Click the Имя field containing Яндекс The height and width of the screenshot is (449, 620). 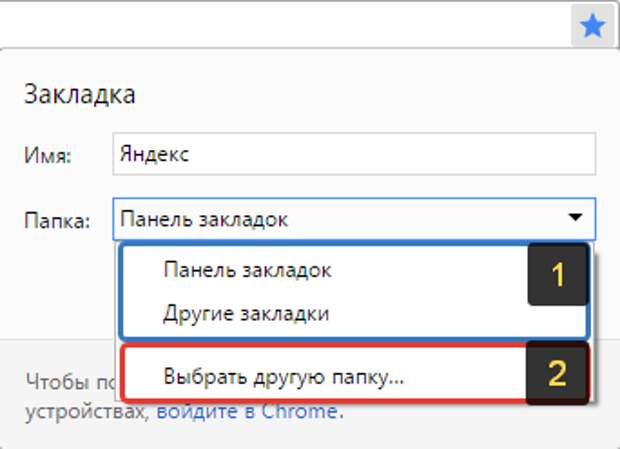(x=354, y=156)
